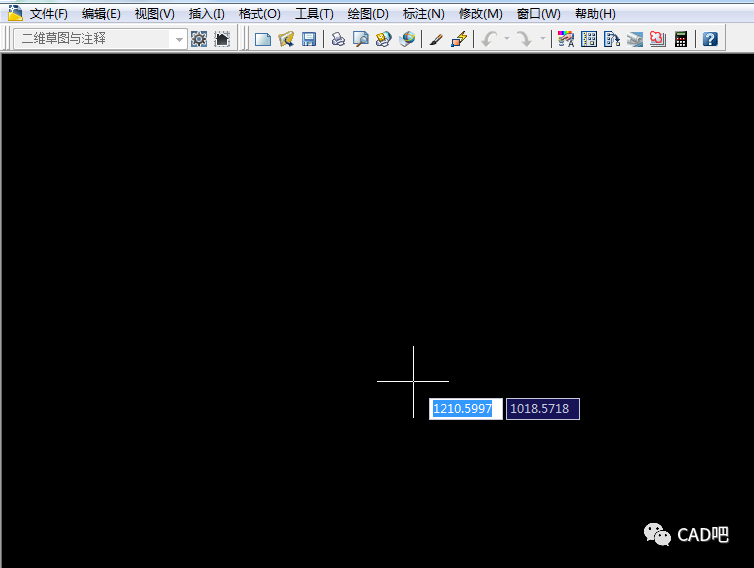
Task: Open the Markup Set Manager icon
Action: 658,39
